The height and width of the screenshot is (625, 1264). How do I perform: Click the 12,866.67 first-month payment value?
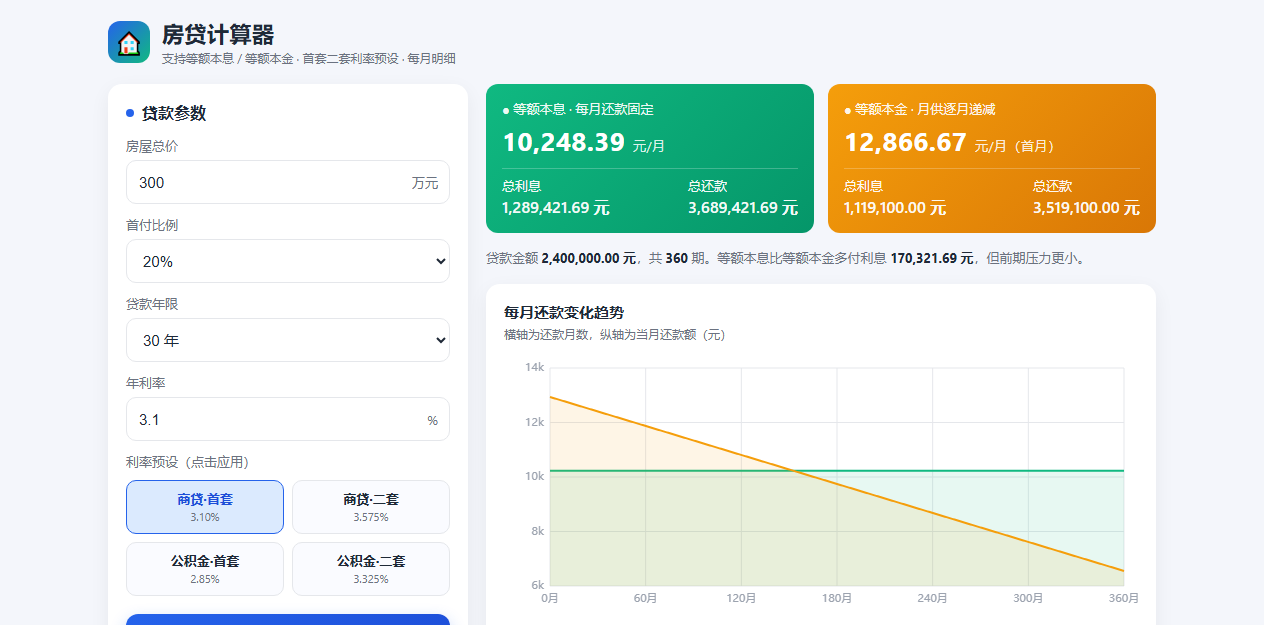(x=906, y=142)
